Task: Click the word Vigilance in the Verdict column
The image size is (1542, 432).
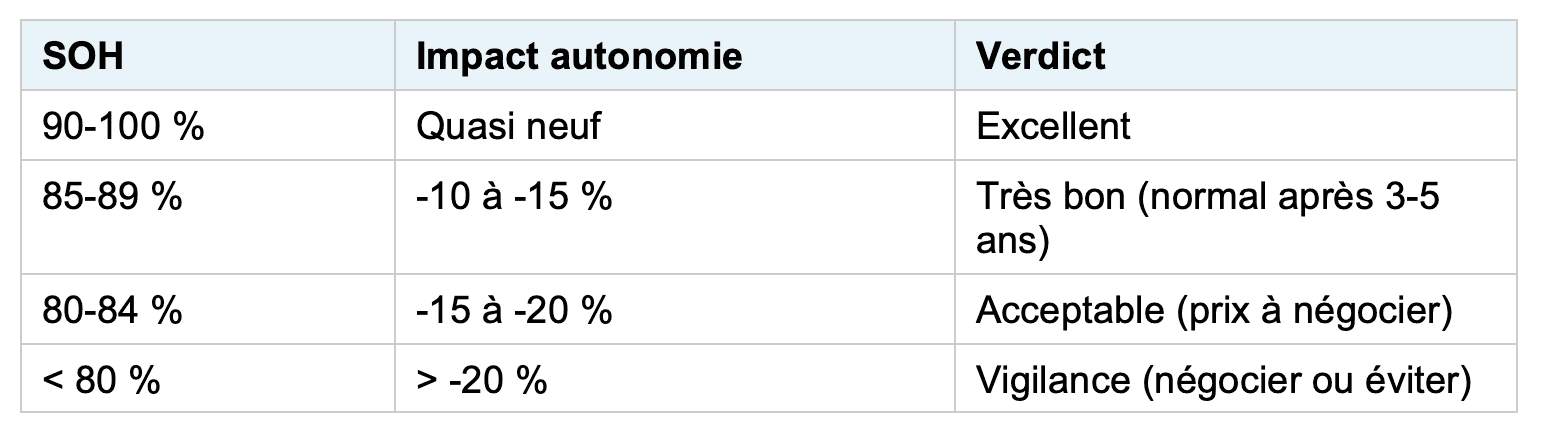Action: [1055, 380]
